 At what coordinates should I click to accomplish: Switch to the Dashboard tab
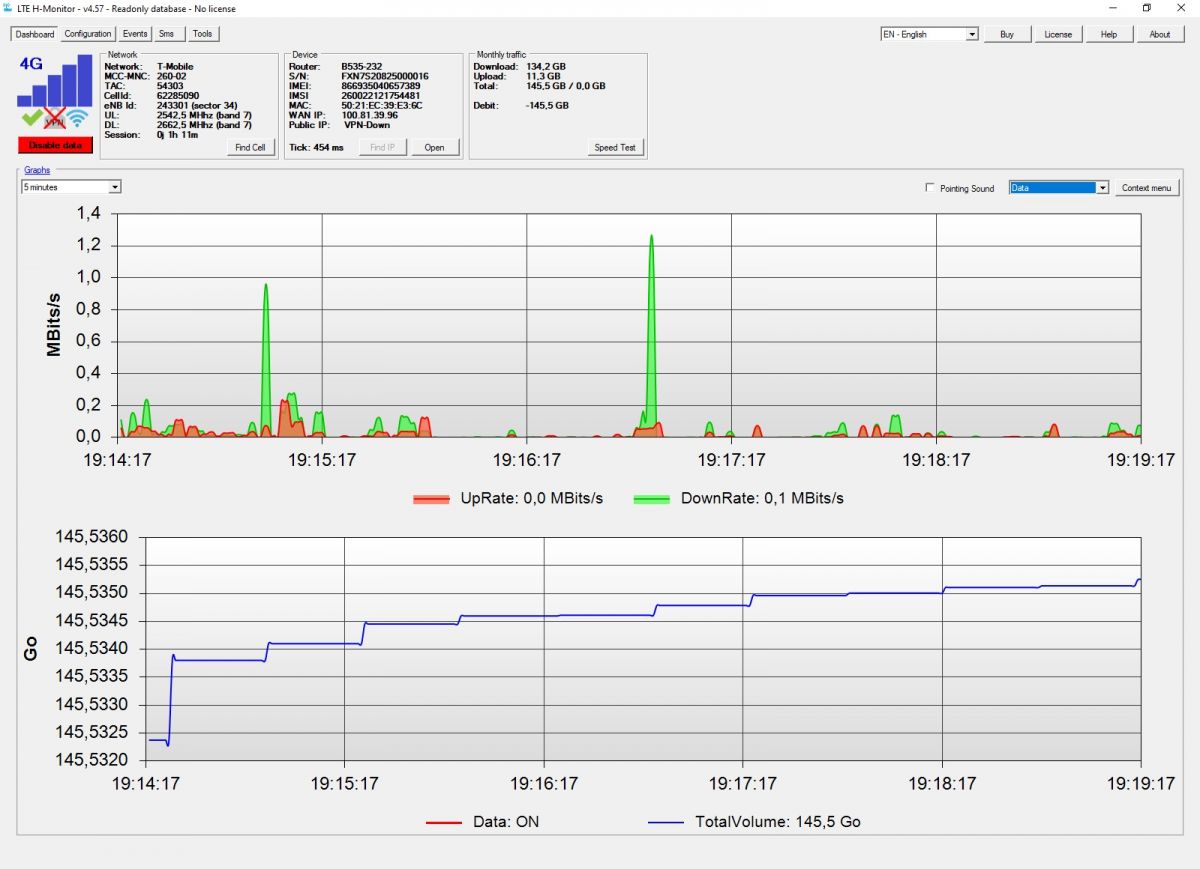coord(35,34)
